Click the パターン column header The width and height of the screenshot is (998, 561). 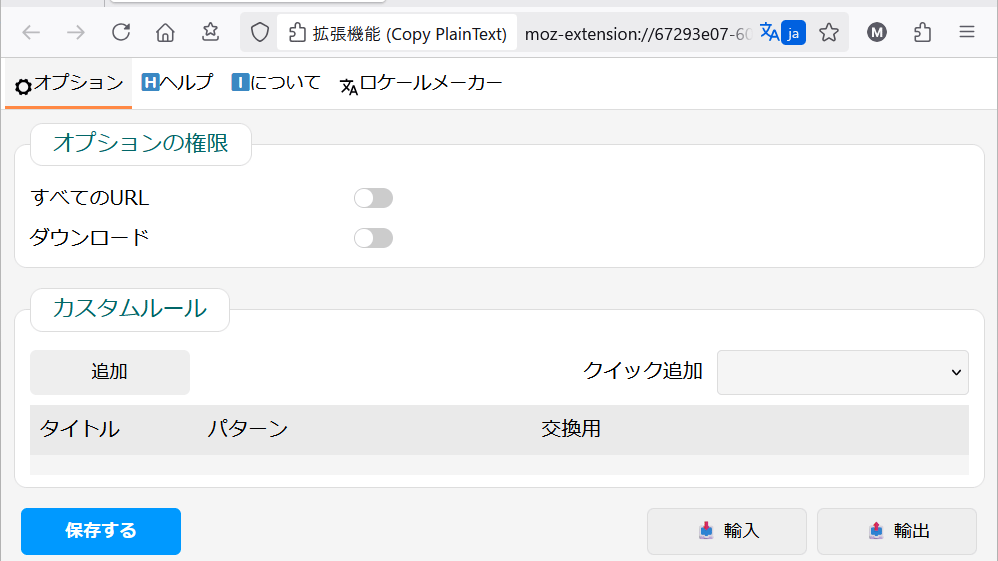coord(248,429)
